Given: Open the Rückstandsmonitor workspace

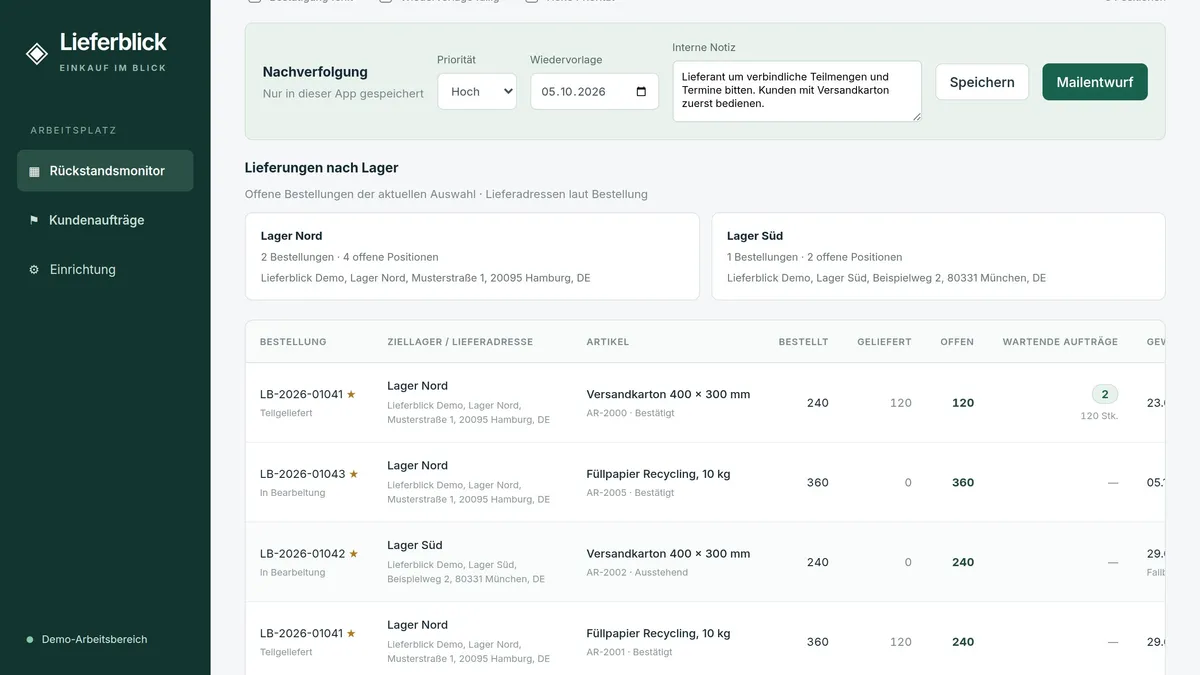Looking at the screenshot, I should (105, 171).
